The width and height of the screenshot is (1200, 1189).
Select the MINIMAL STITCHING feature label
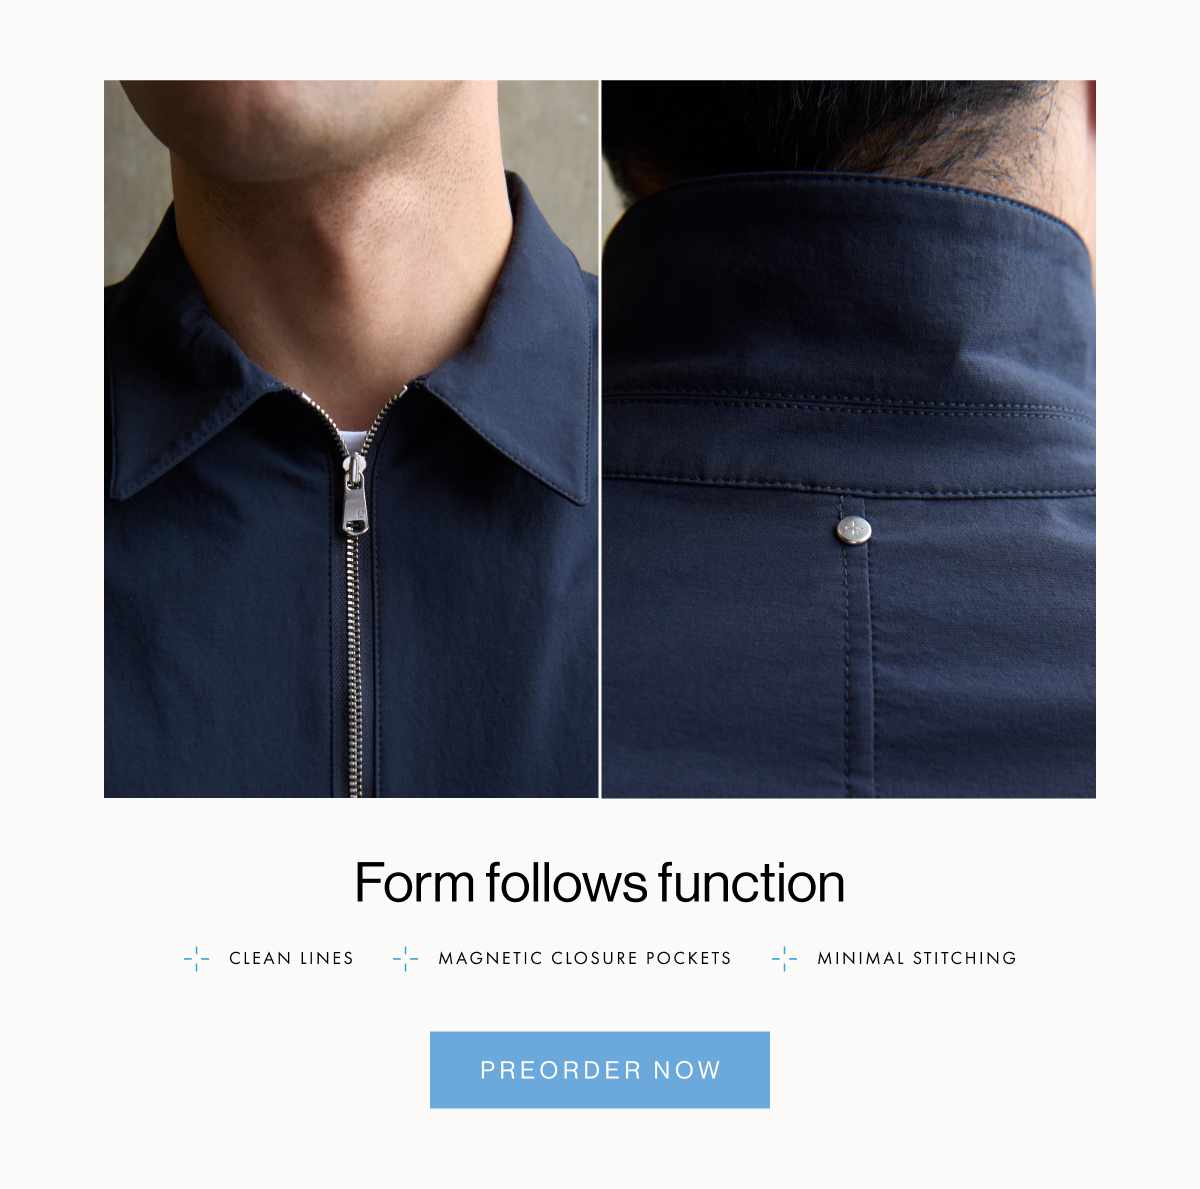click(x=917, y=958)
